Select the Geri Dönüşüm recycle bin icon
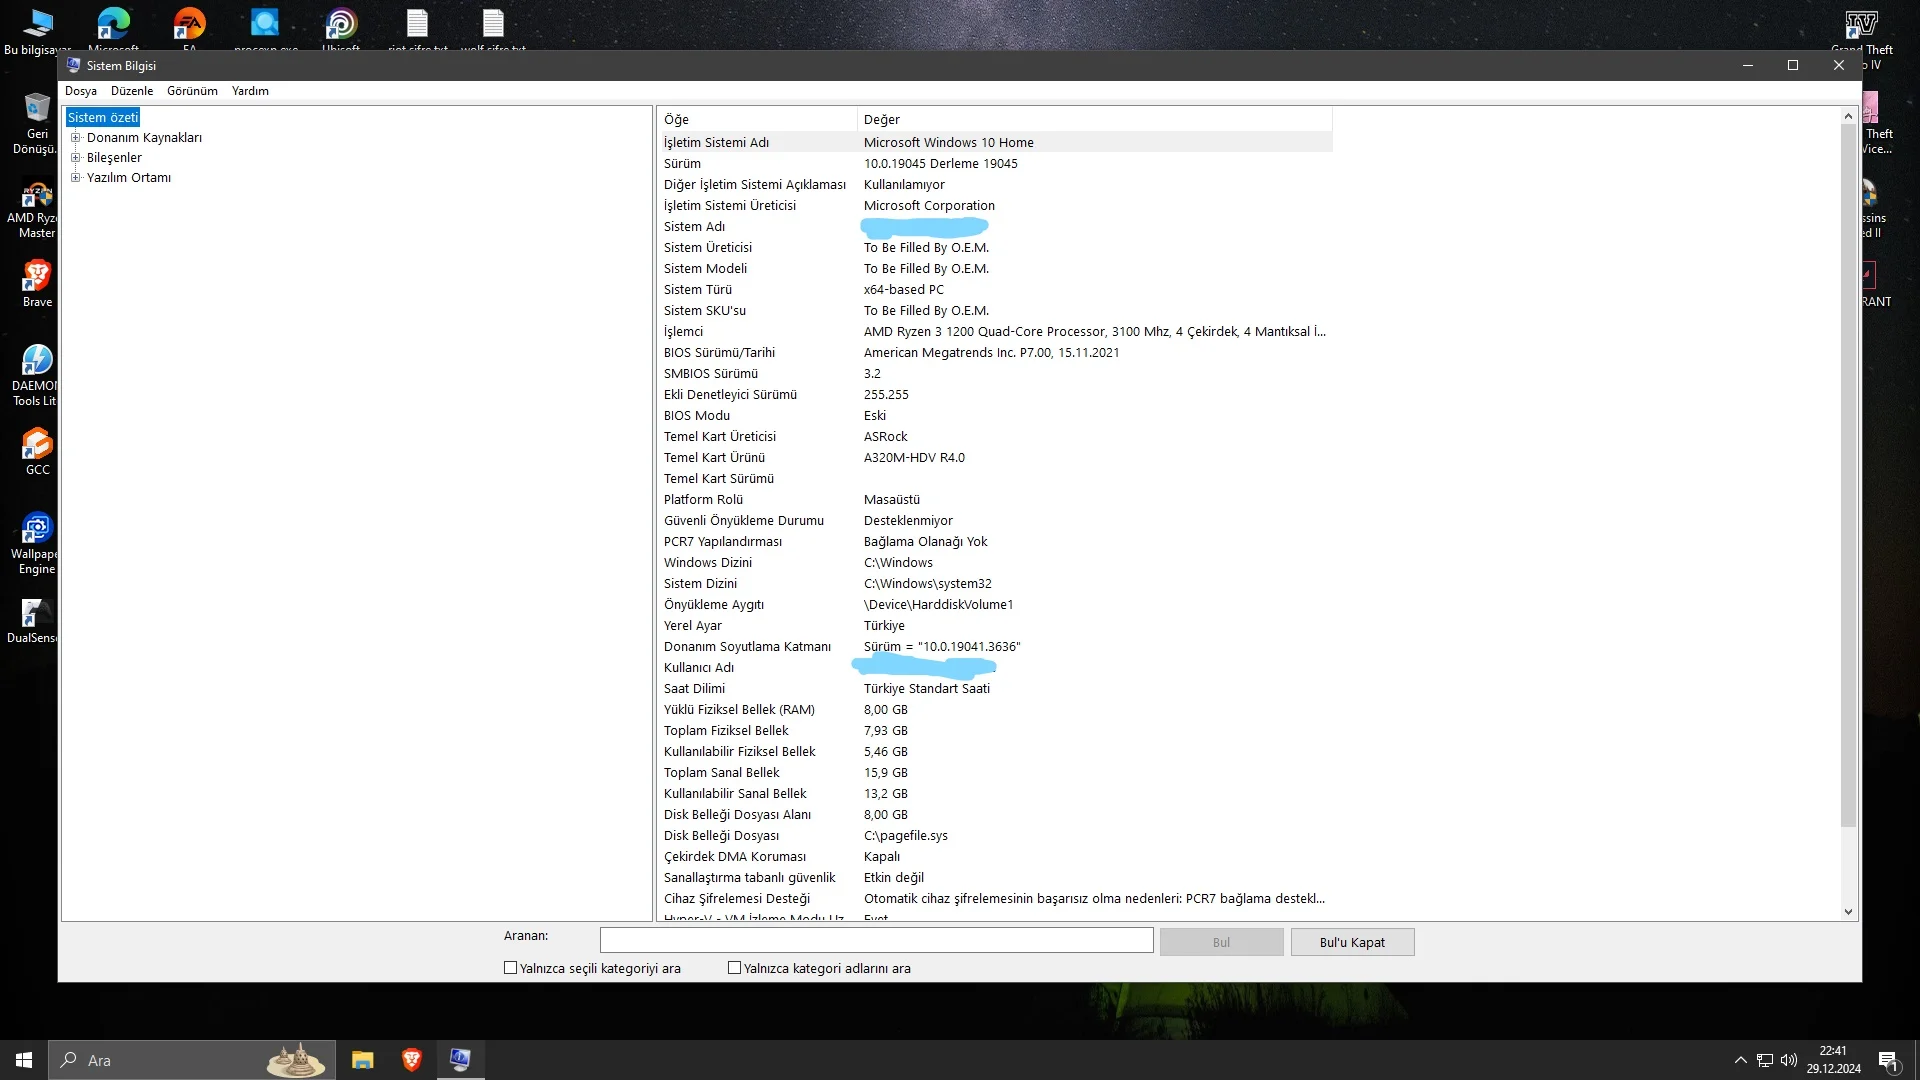 (35, 124)
